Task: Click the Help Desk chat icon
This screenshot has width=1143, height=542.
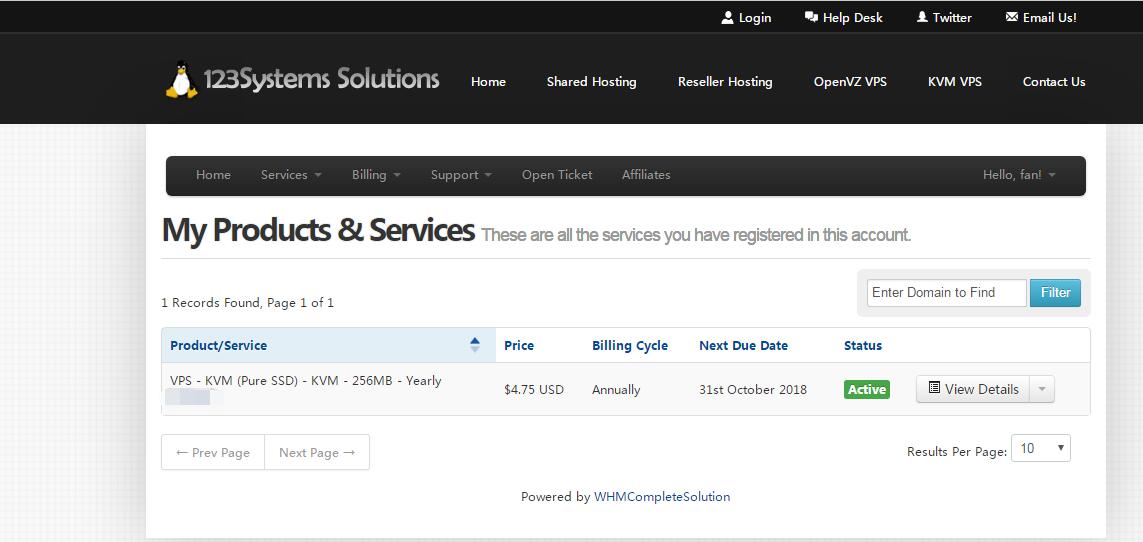Action: 811,17
